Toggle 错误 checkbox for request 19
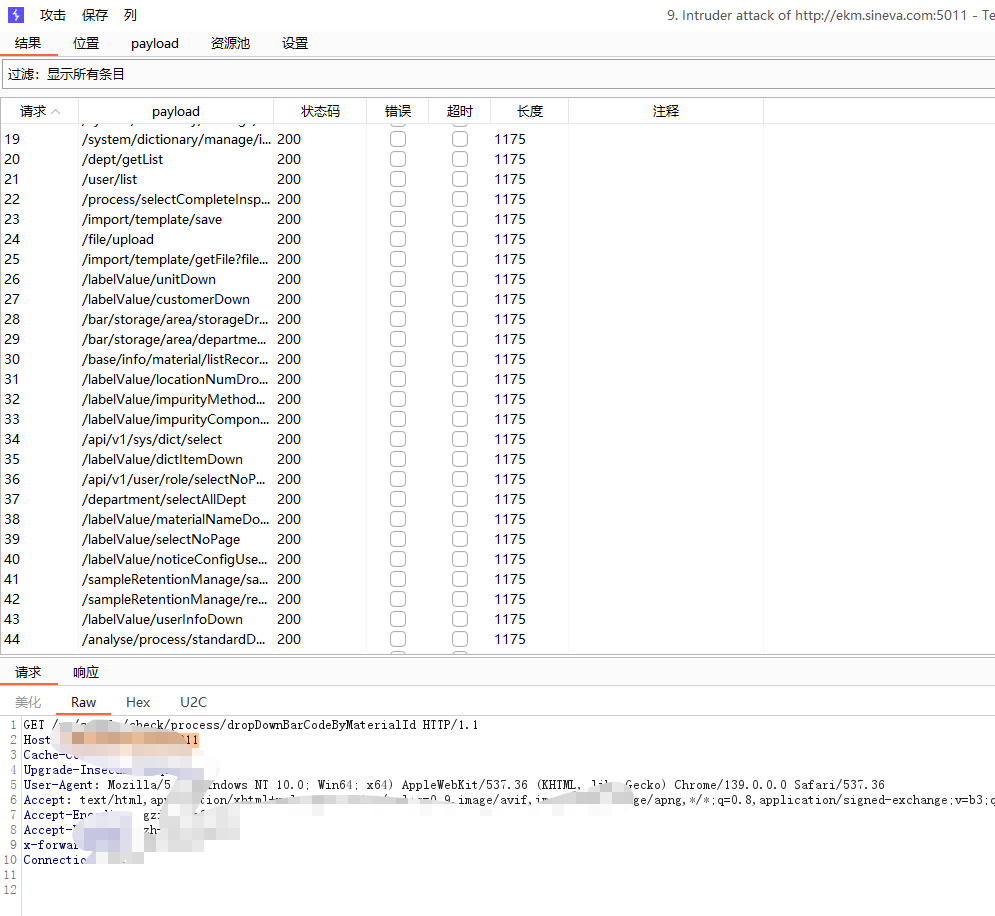Viewport: 995px width, 916px height. (x=398, y=139)
